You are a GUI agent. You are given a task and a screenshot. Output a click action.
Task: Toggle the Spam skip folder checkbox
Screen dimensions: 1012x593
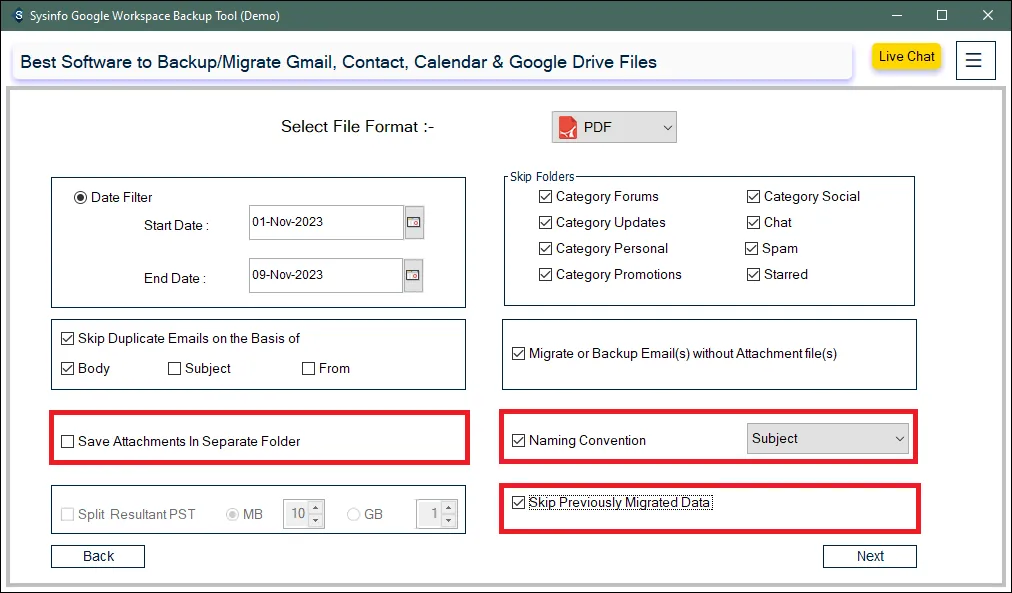tap(752, 249)
